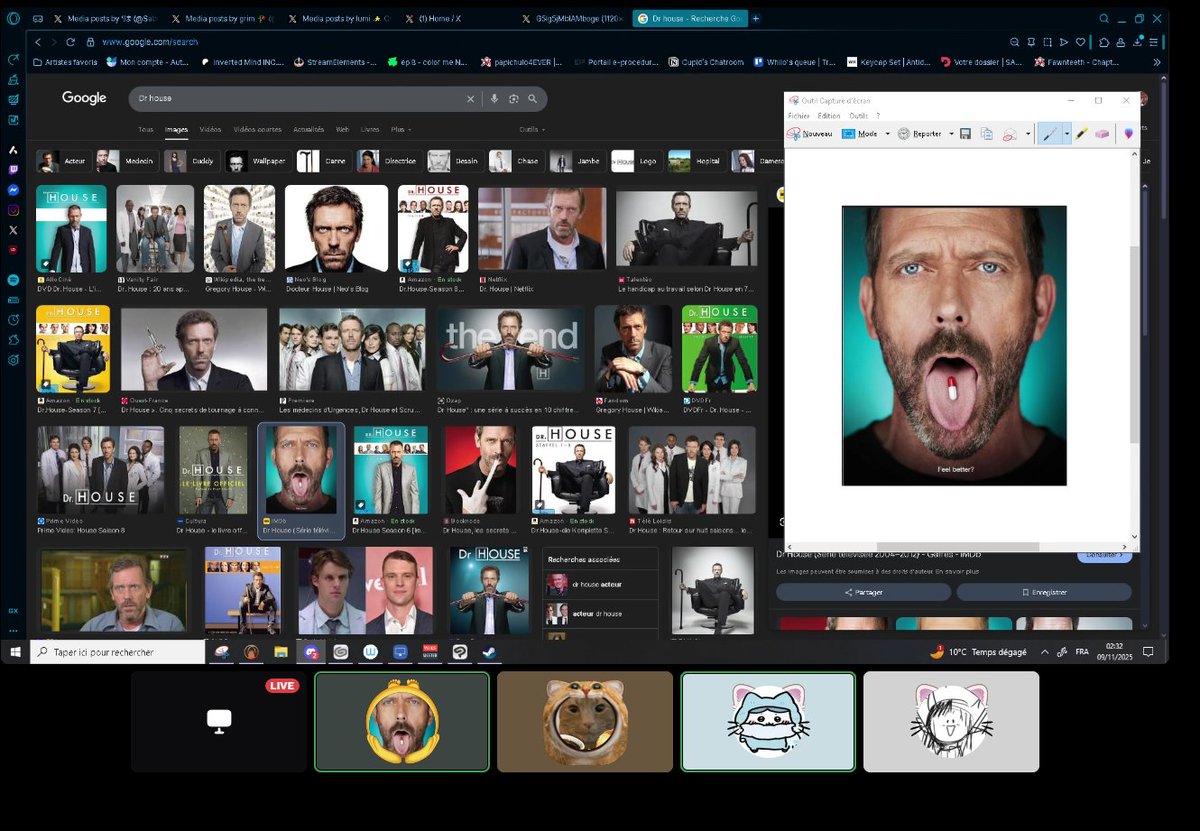The height and width of the screenshot is (831, 1200).
Task: Open the Windows Start button
Action: (15, 652)
